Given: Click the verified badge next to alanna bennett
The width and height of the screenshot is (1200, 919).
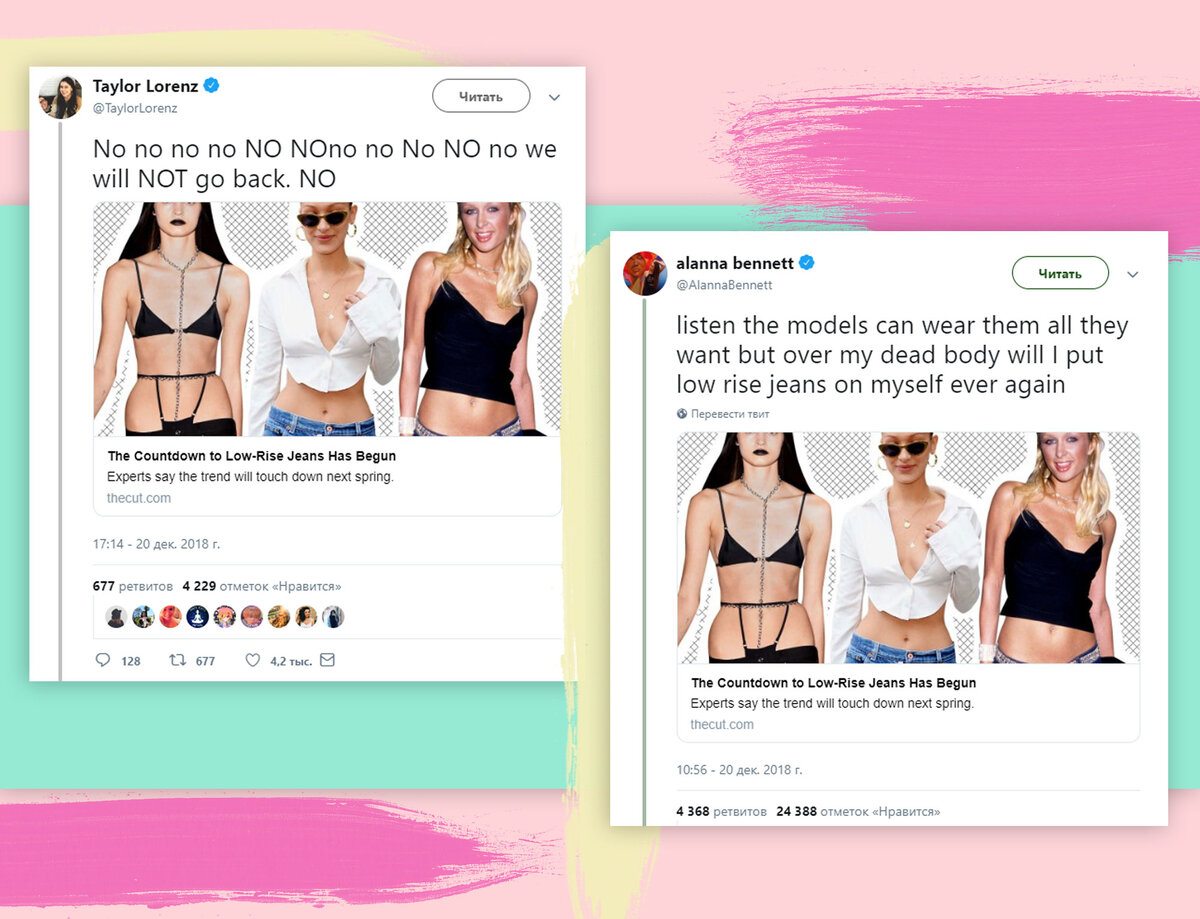Looking at the screenshot, I should (806, 263).
